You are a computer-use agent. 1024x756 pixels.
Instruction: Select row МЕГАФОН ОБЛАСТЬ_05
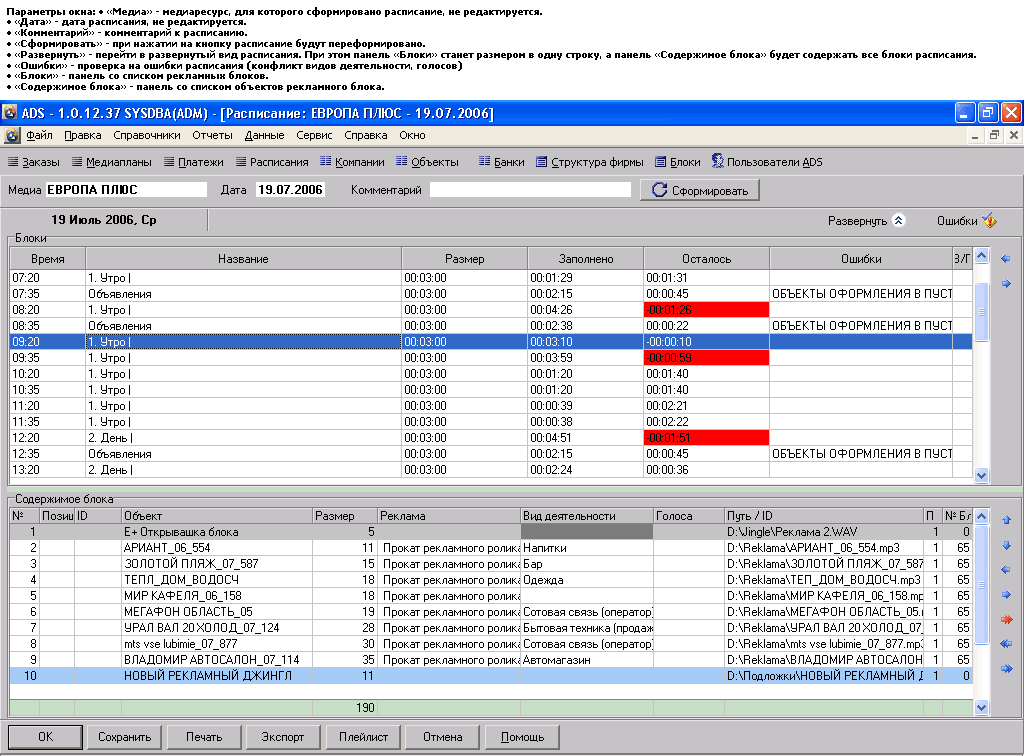click(491, 612)
